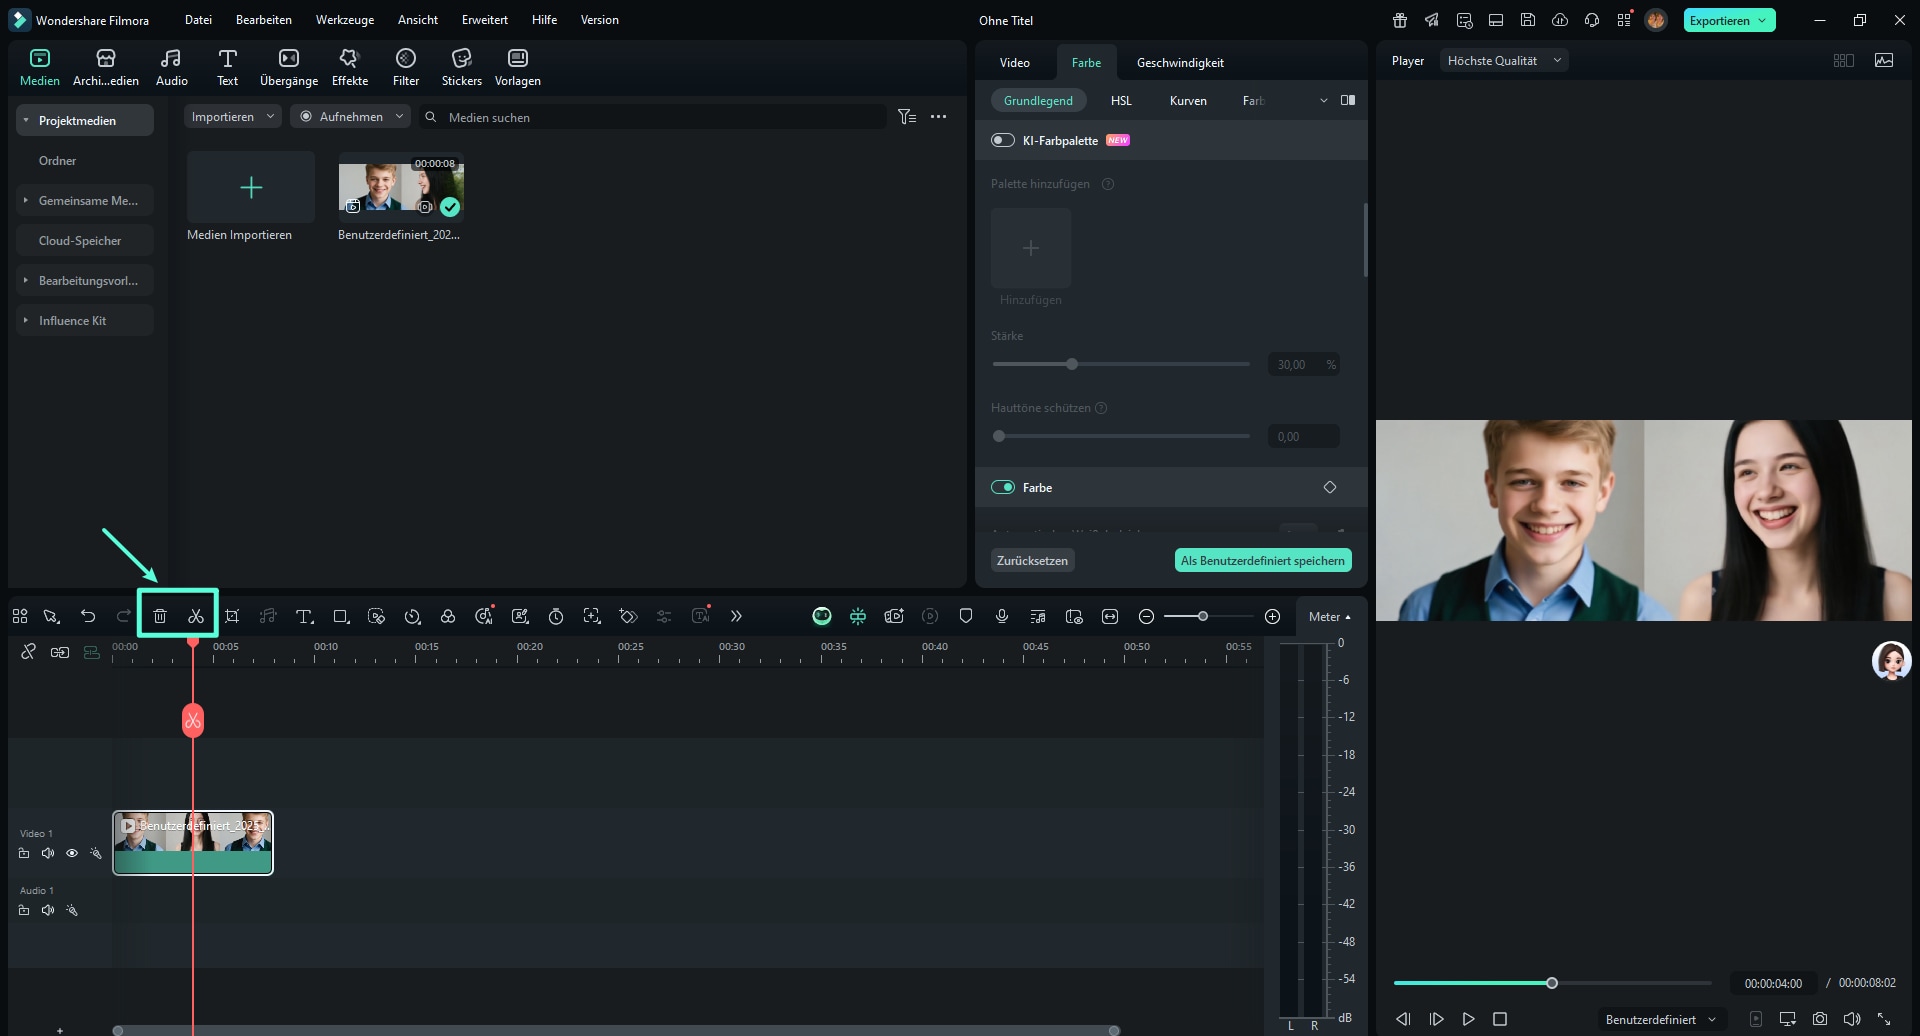Open the more options ellipsis in media panel

click(938, 117)
